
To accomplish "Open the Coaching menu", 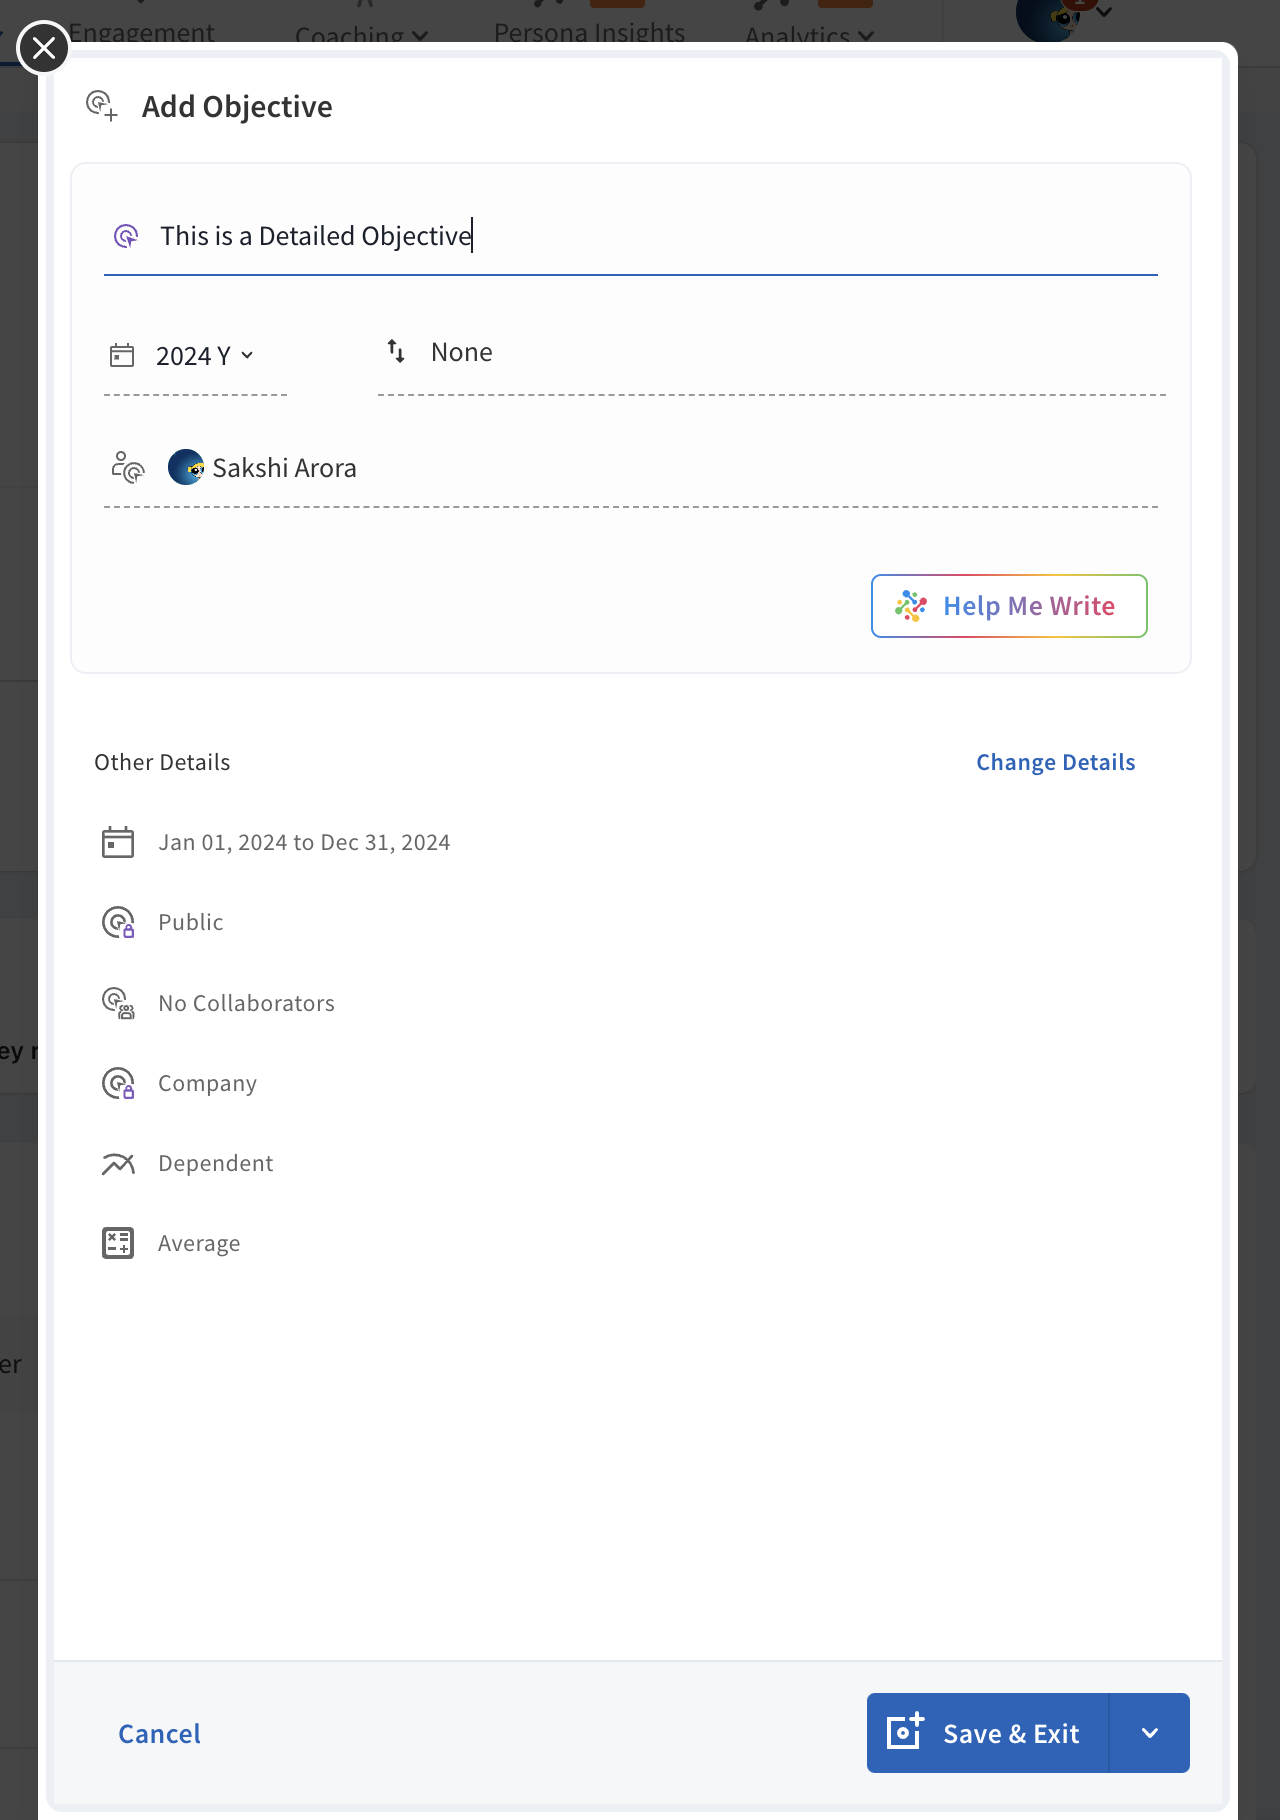I will (x=361, y=35).
